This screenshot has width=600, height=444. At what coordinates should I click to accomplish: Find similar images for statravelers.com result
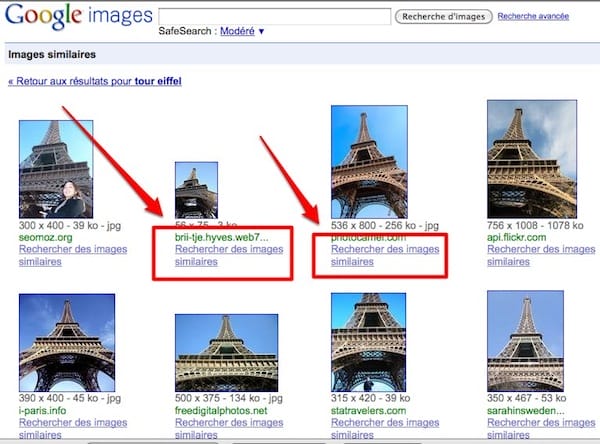tap(385, 429)
